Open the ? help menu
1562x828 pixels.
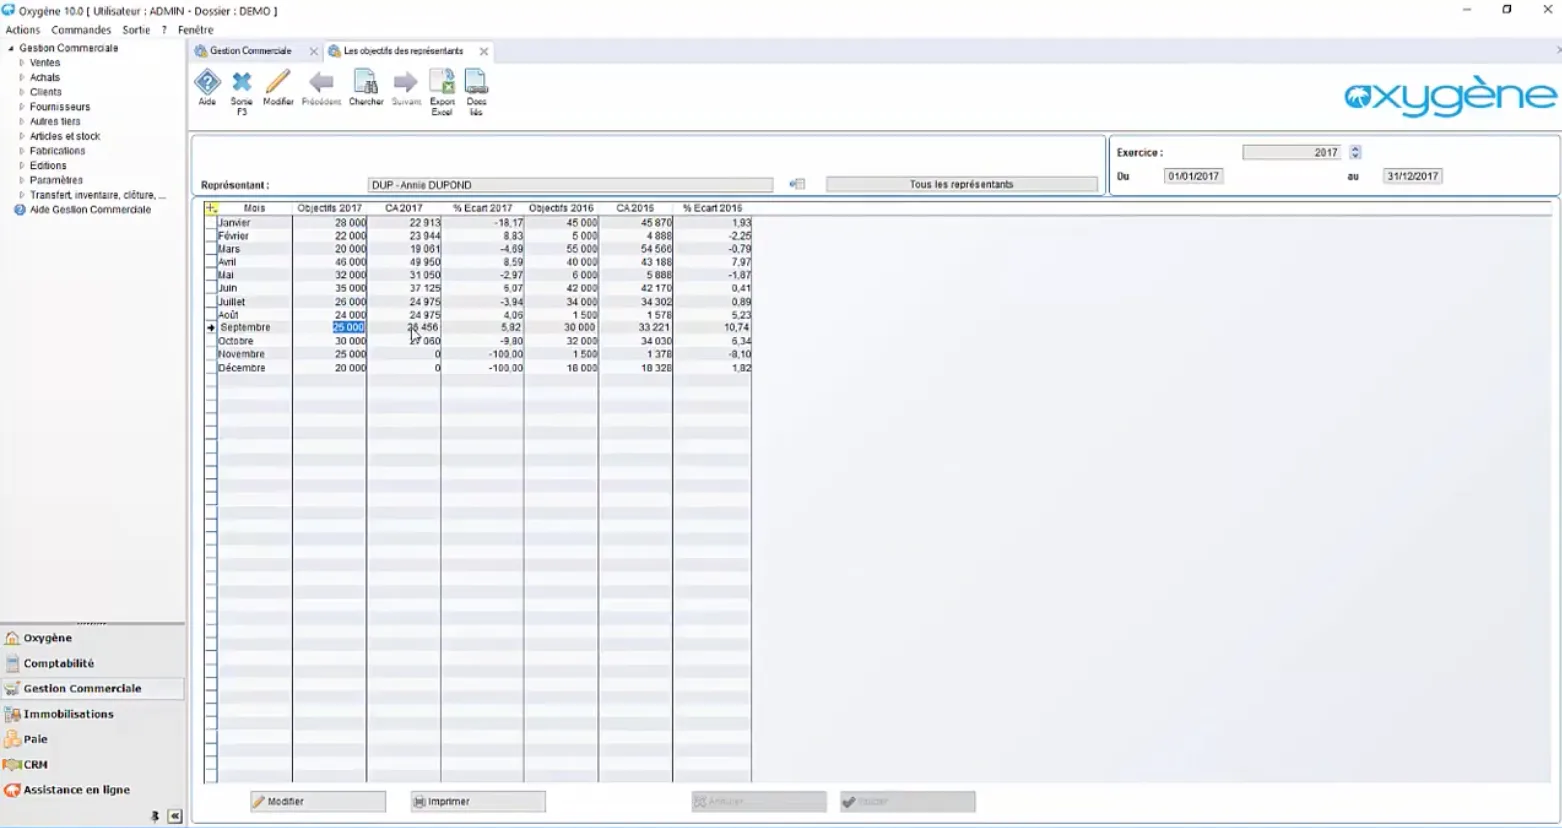pyautogui.click(x=164, y=30)
